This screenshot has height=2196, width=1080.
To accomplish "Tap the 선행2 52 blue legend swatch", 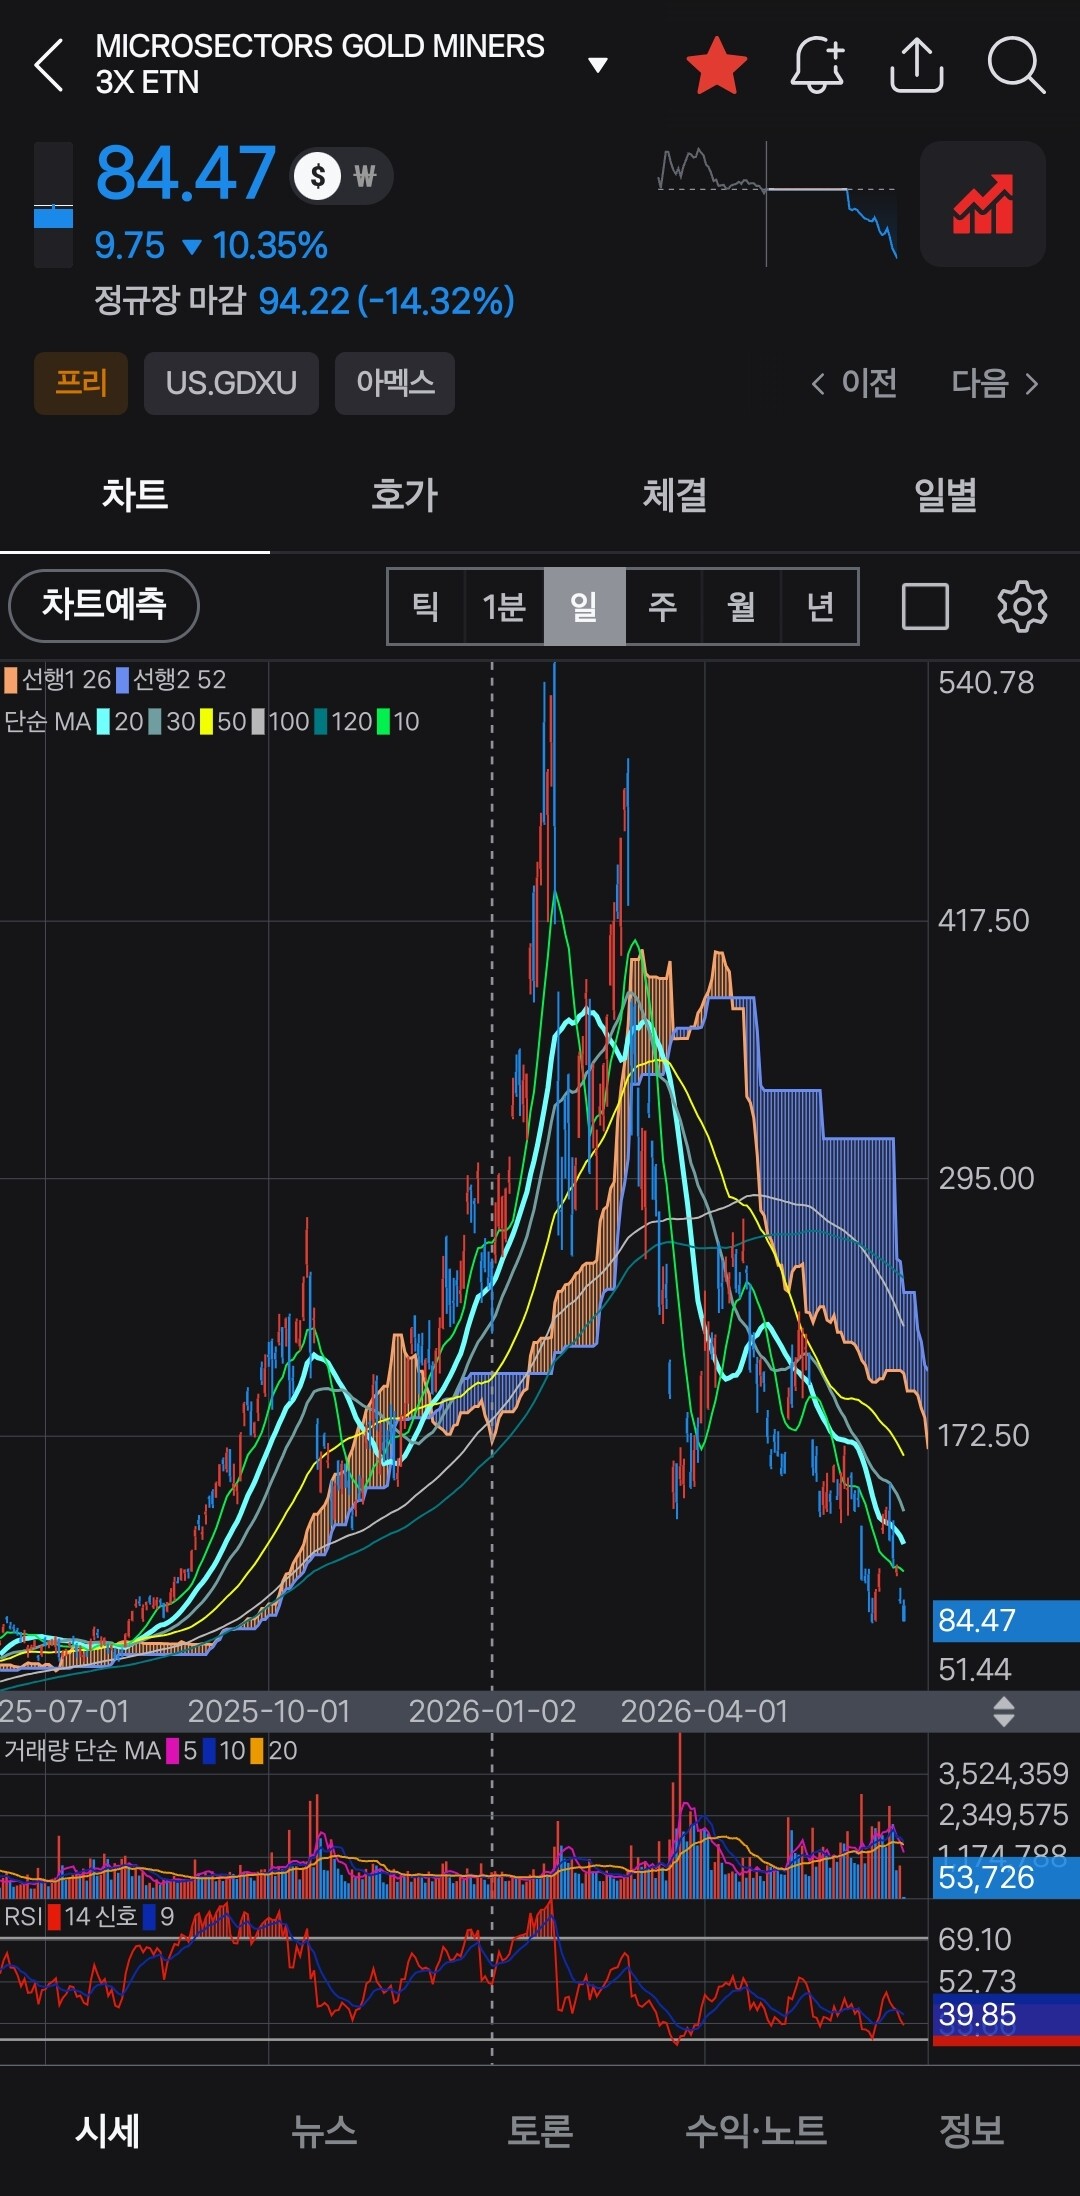I will pyautogui.click(x=122, y=680).
